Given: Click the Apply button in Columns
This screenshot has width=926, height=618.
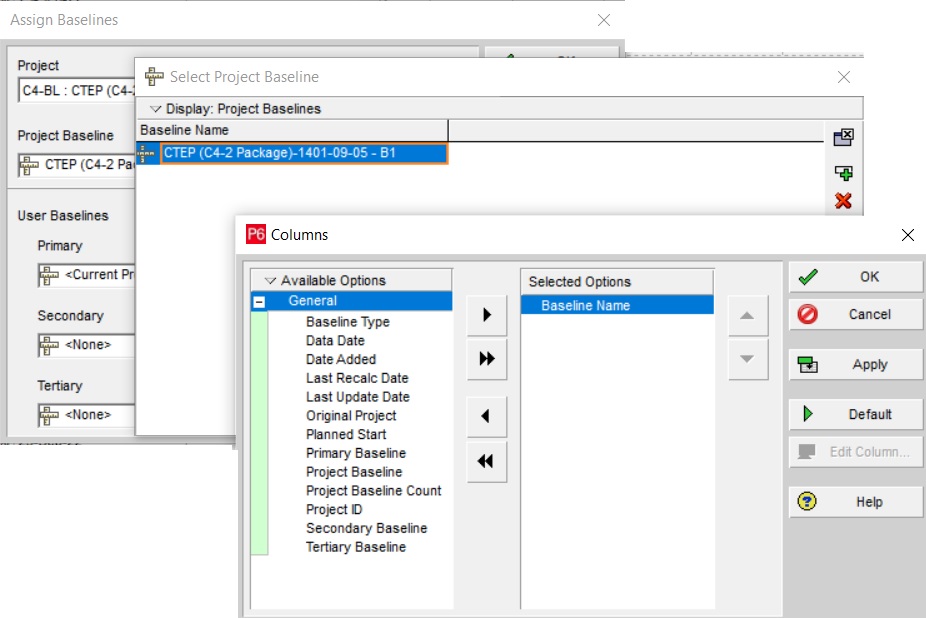Looking at the screenshot, I should click(856, 365).
